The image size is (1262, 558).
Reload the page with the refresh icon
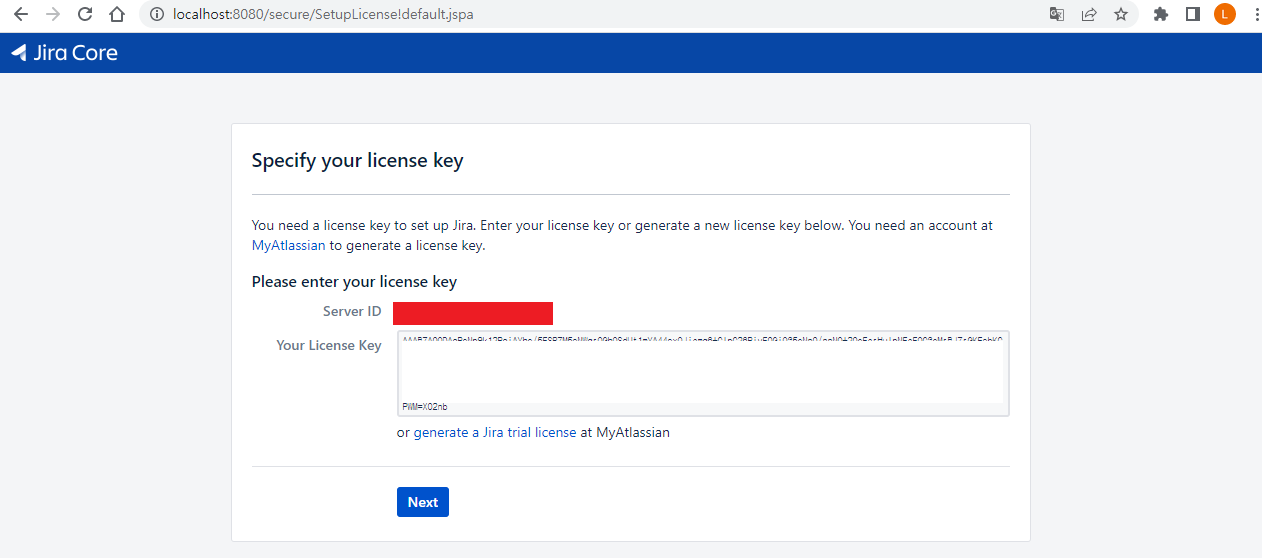pyautogui.click(x=85, y=14)
